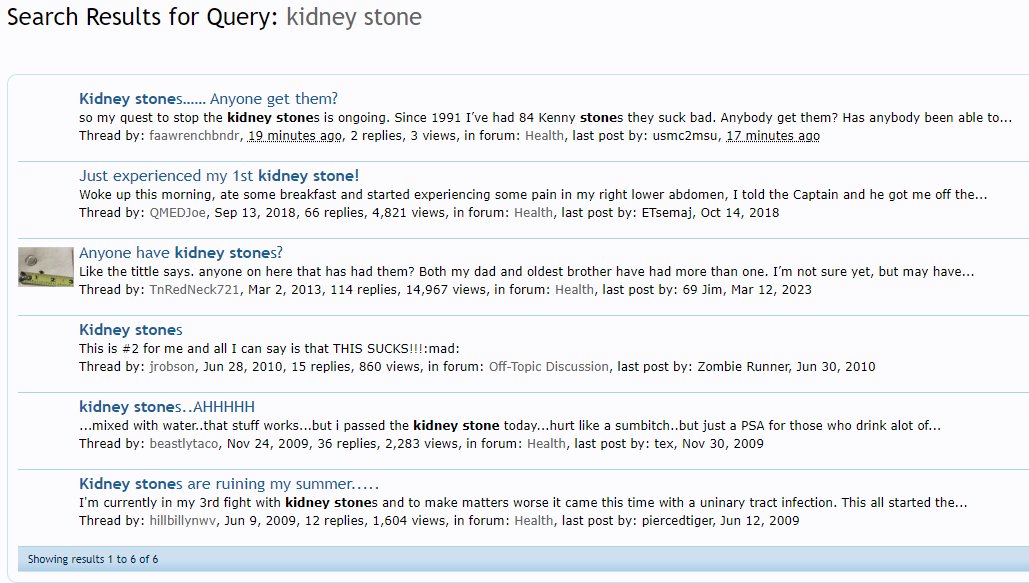
Task: Open "Anyone have kidney stones?" thread
Action: [x=180, y=253]
